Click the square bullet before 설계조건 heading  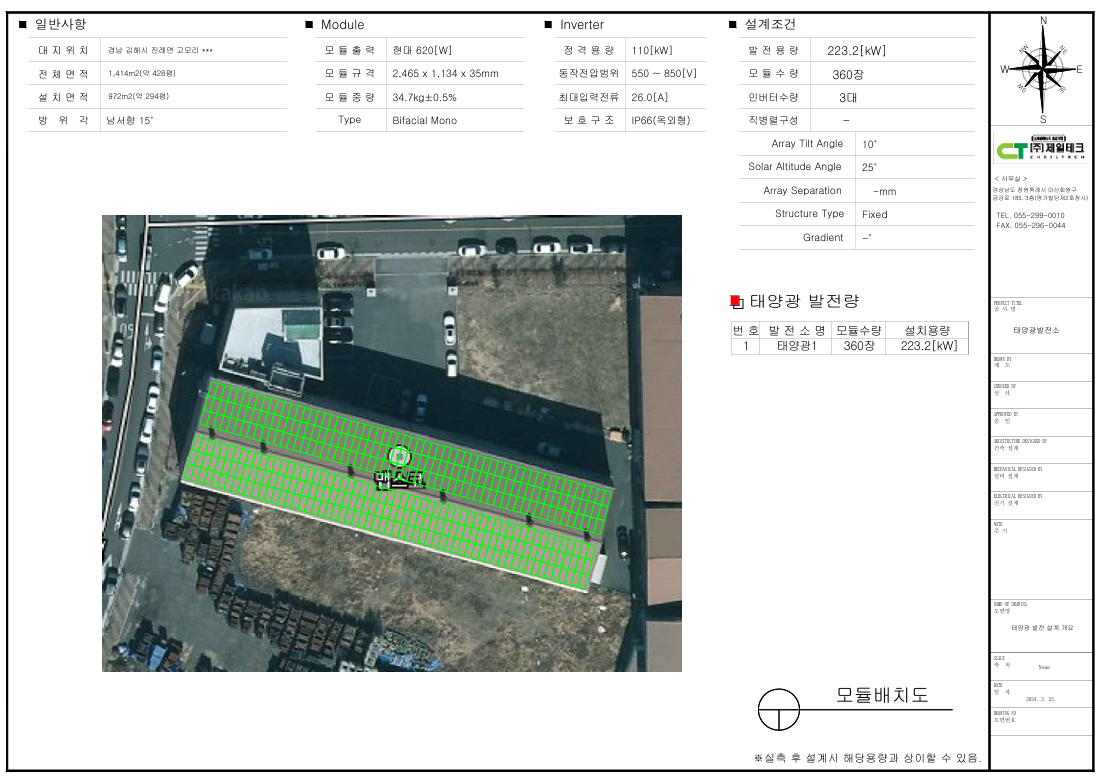click(x=733, y=25)
